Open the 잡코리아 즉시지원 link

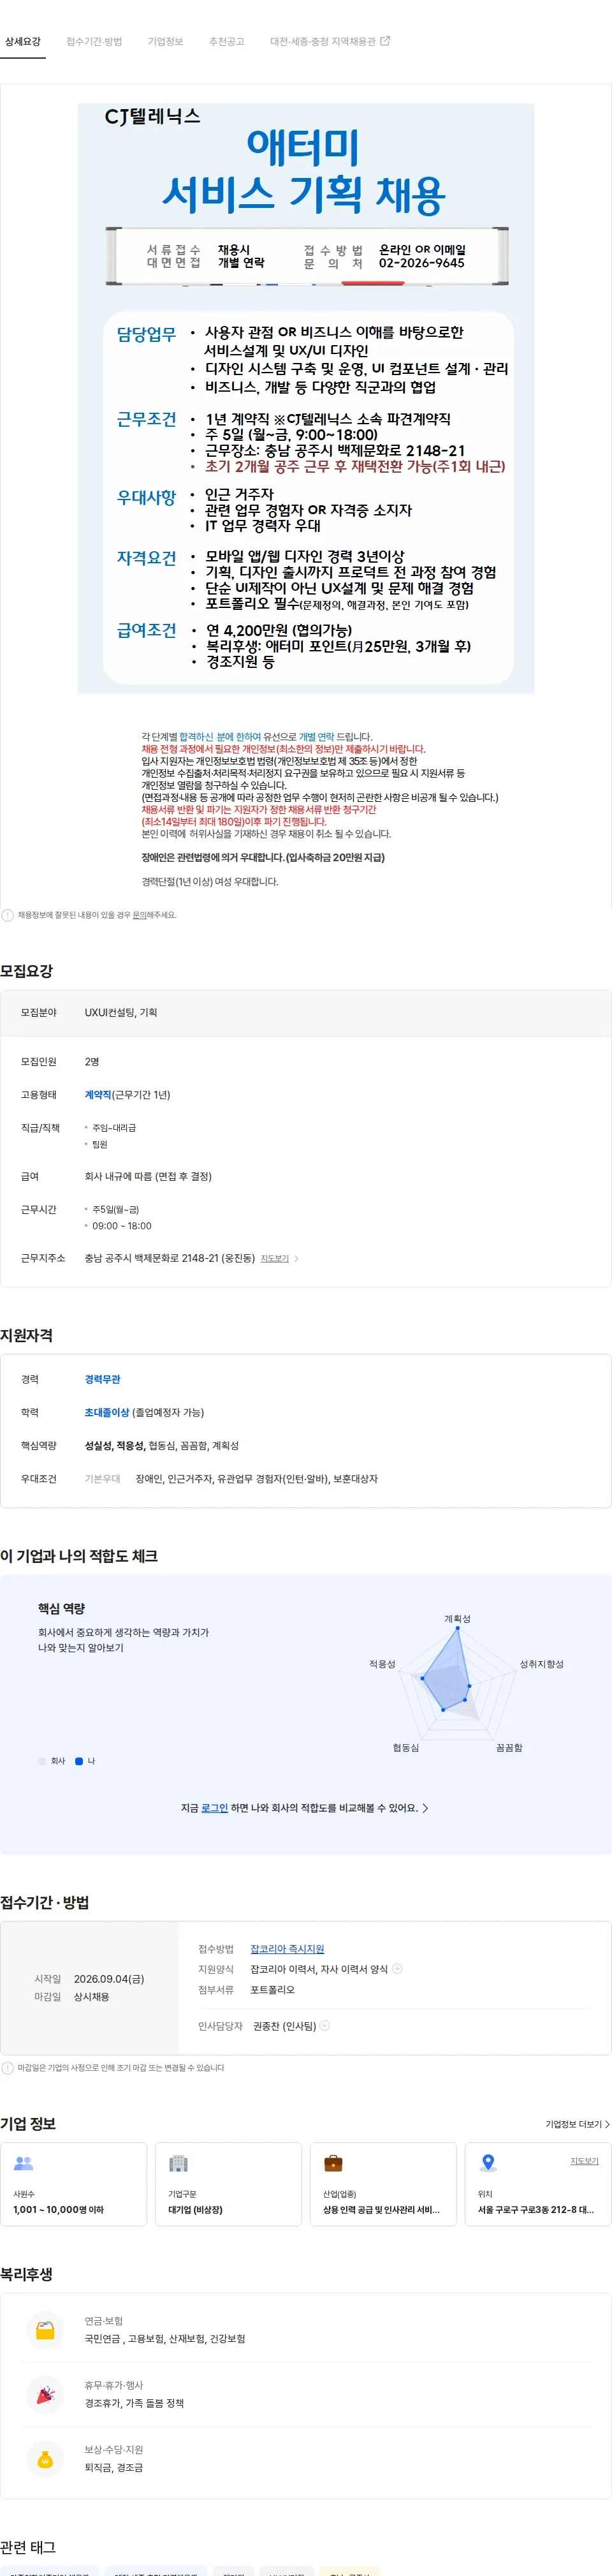coord(287,1949)
